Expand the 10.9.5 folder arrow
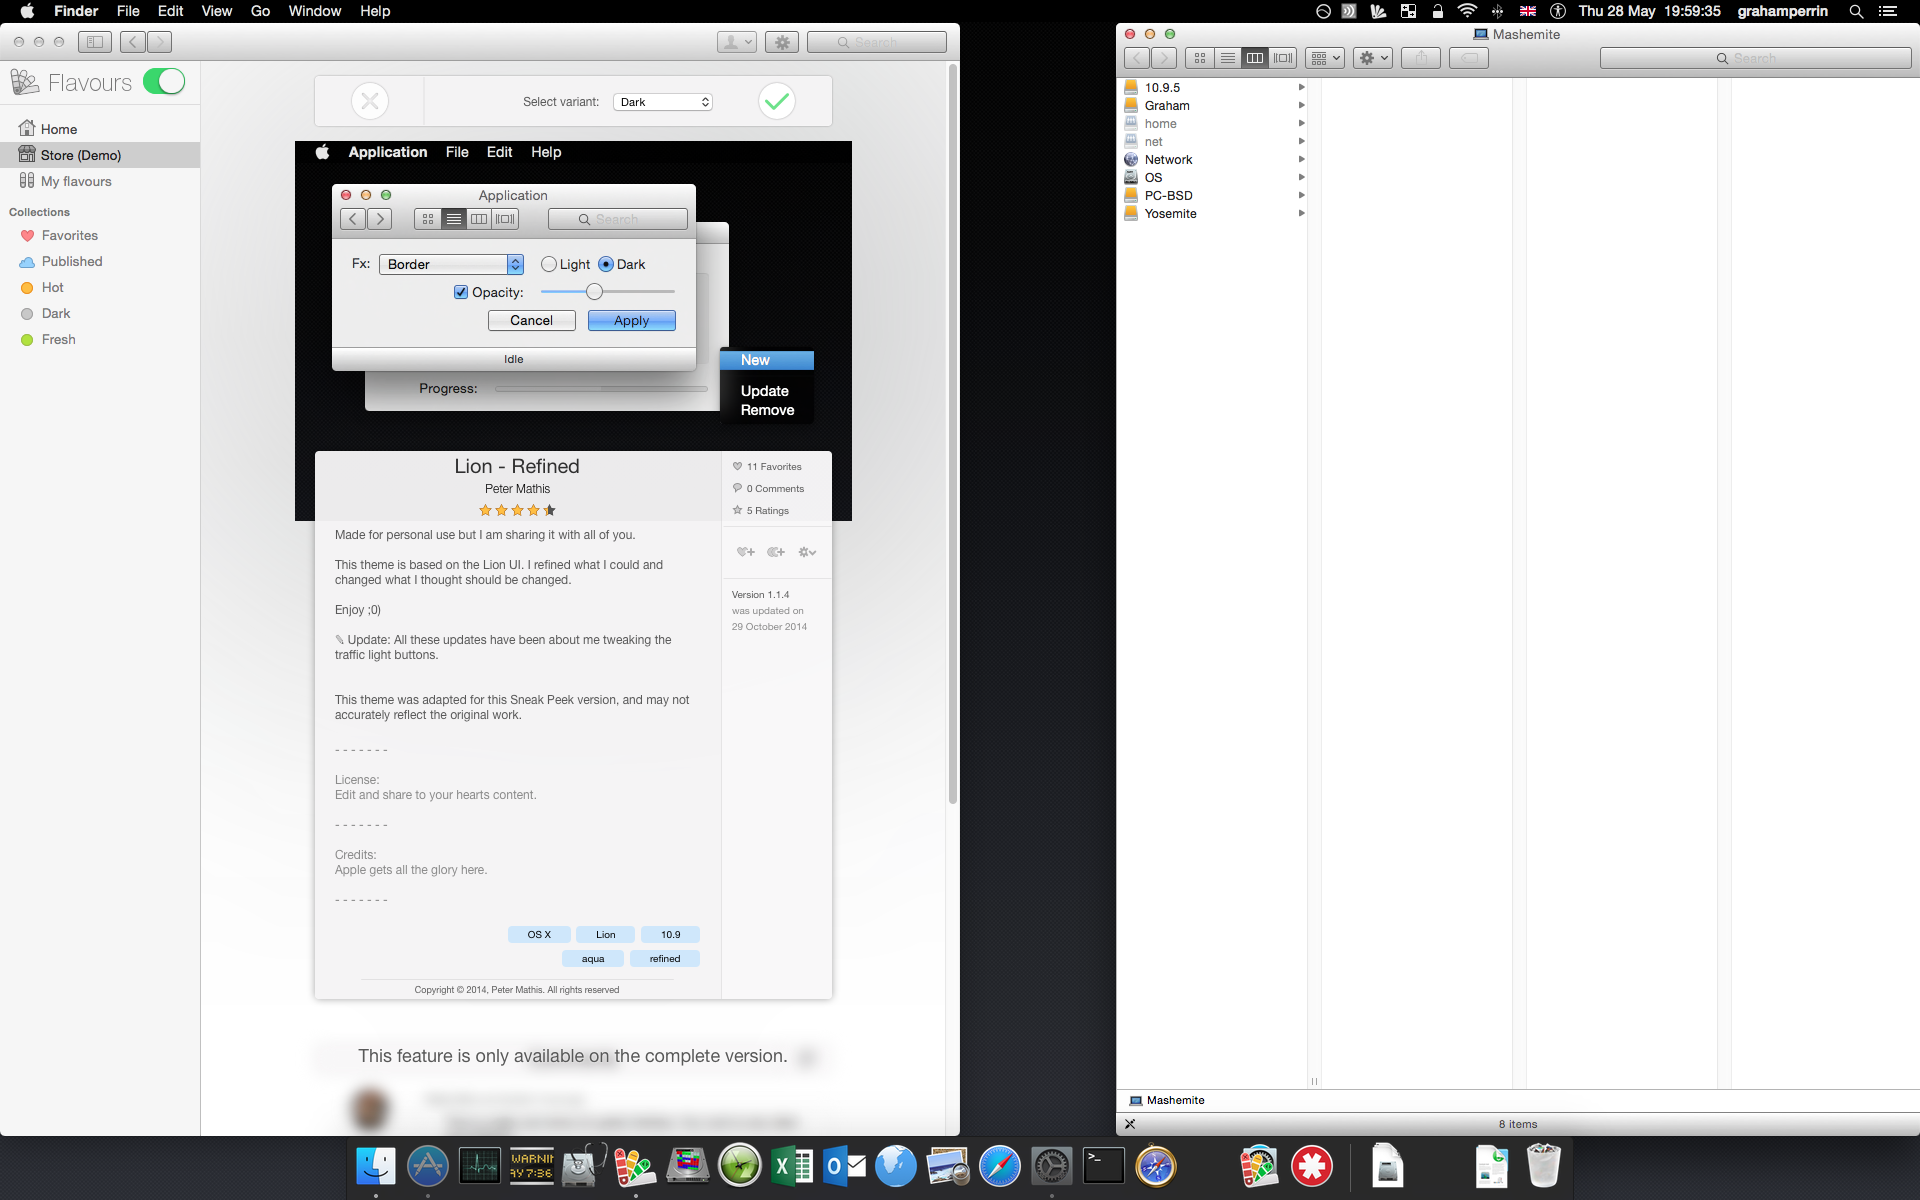The width and height of the screenshot is (1920, 1200). point(1301,87)
